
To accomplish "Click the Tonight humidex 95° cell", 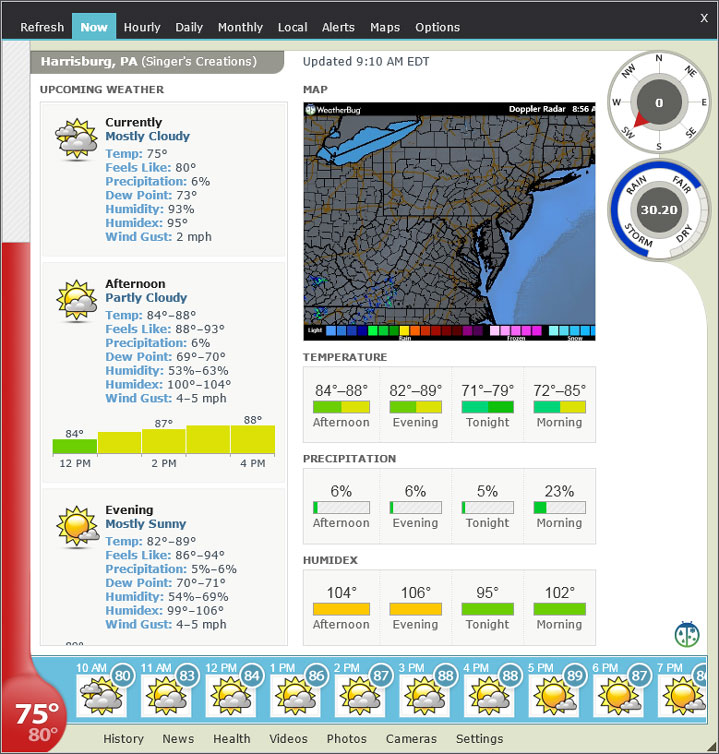I will point(488,608).
